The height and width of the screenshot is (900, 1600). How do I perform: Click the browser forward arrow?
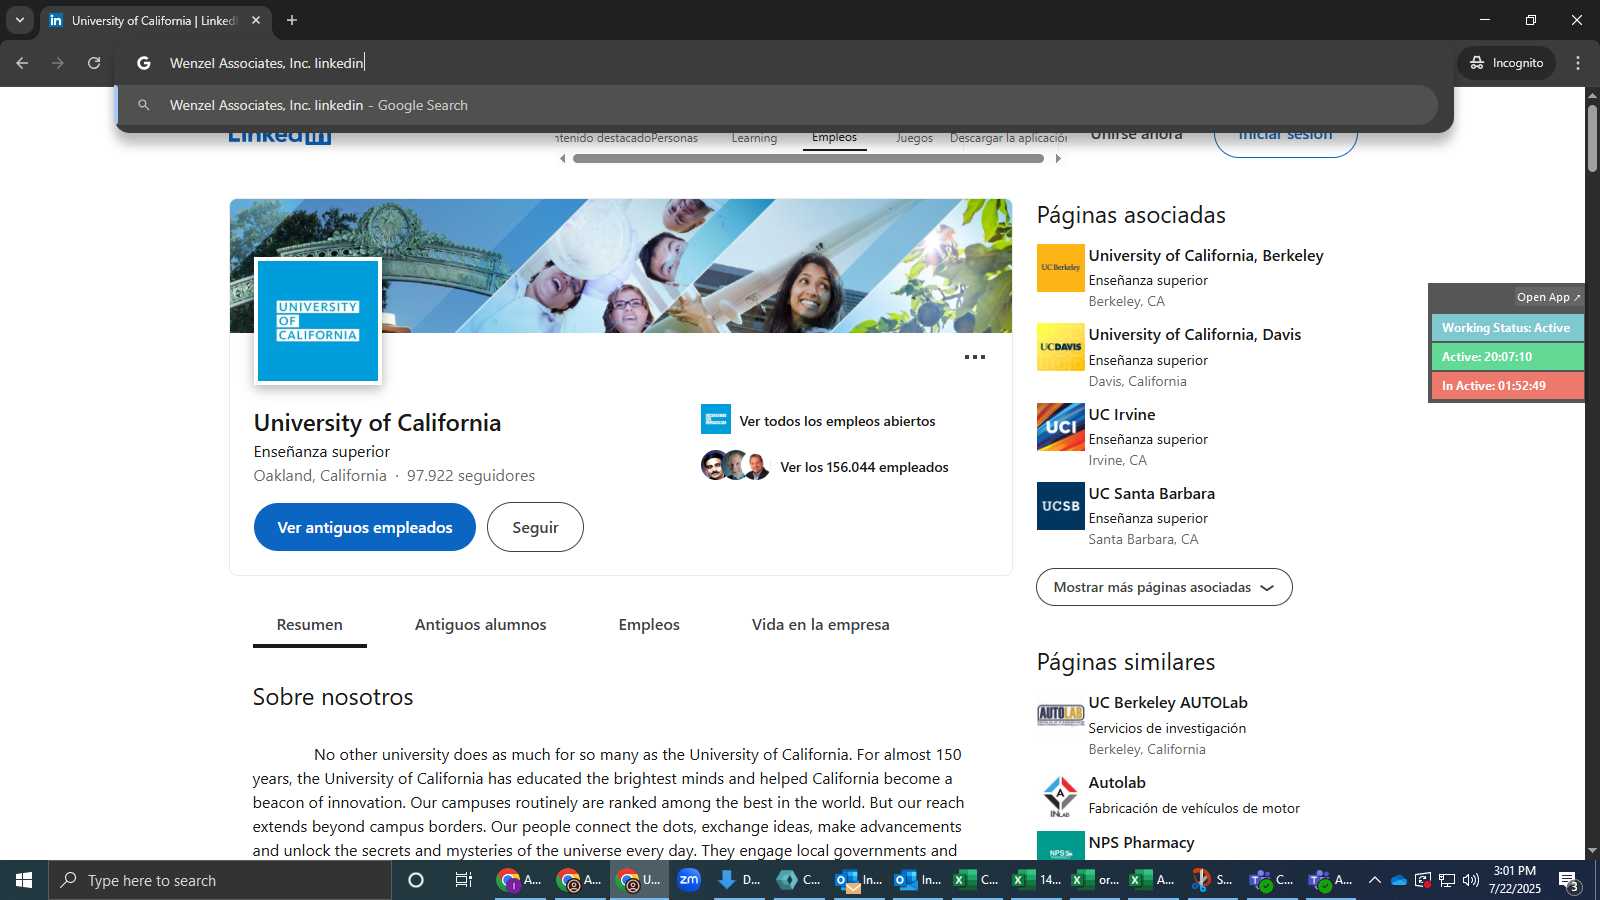pyautogui.click(x=58, y=63)
